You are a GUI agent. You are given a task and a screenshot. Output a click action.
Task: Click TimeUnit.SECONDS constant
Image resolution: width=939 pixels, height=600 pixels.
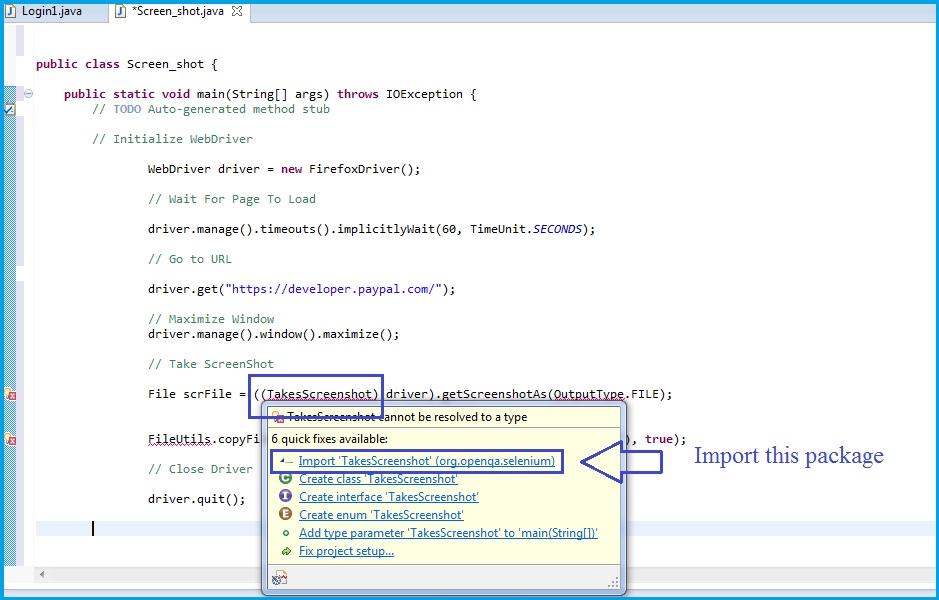[525, 229]
